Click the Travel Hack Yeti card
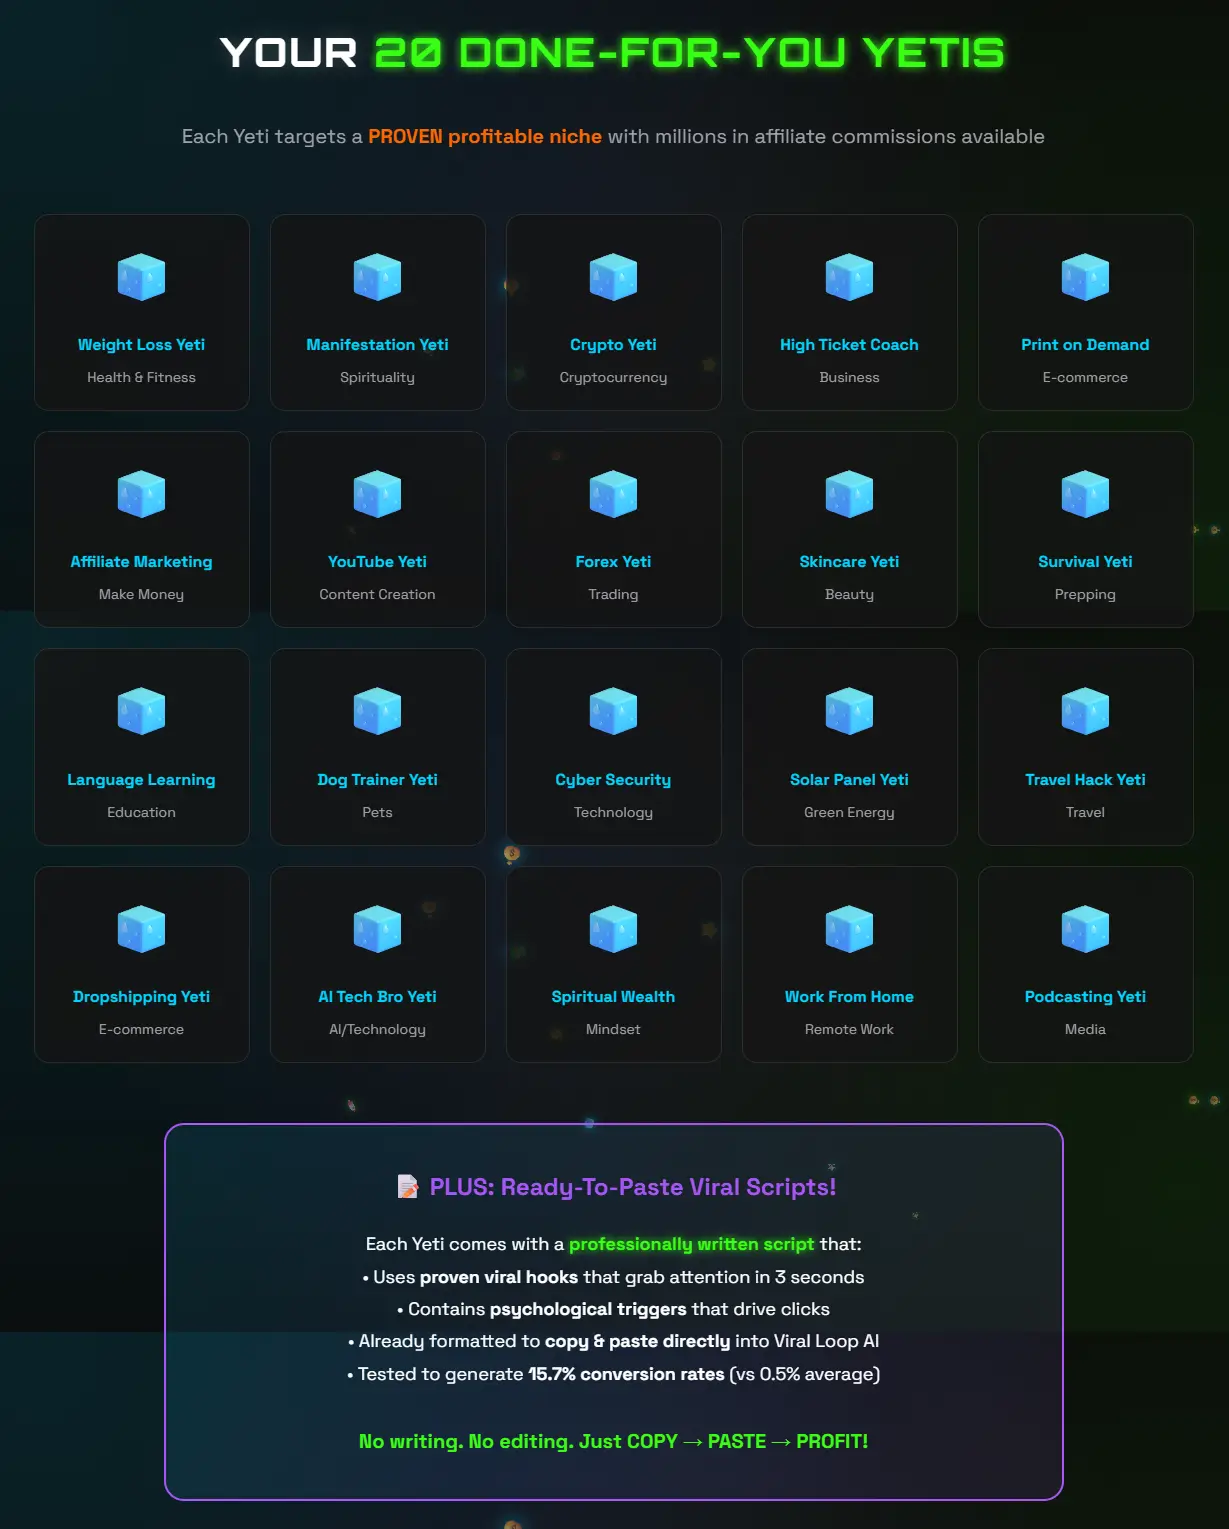 (1085, 747)
